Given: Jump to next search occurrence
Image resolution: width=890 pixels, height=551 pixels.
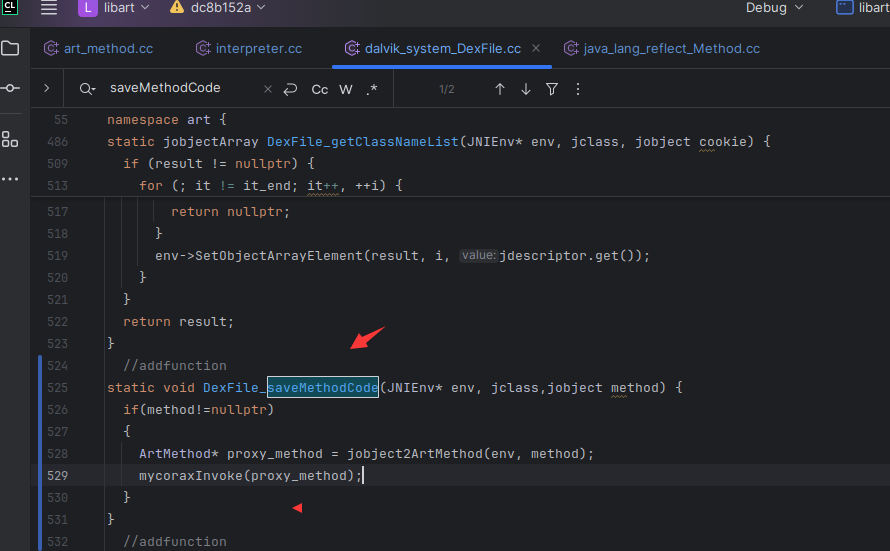Looking at the screenshot, I should tap(526, 89).
